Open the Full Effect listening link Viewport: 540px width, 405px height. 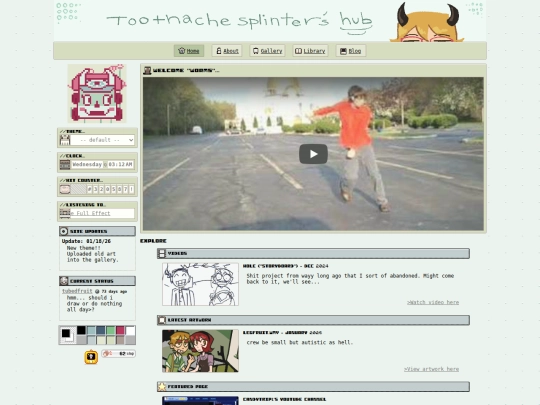pos(90,213)
